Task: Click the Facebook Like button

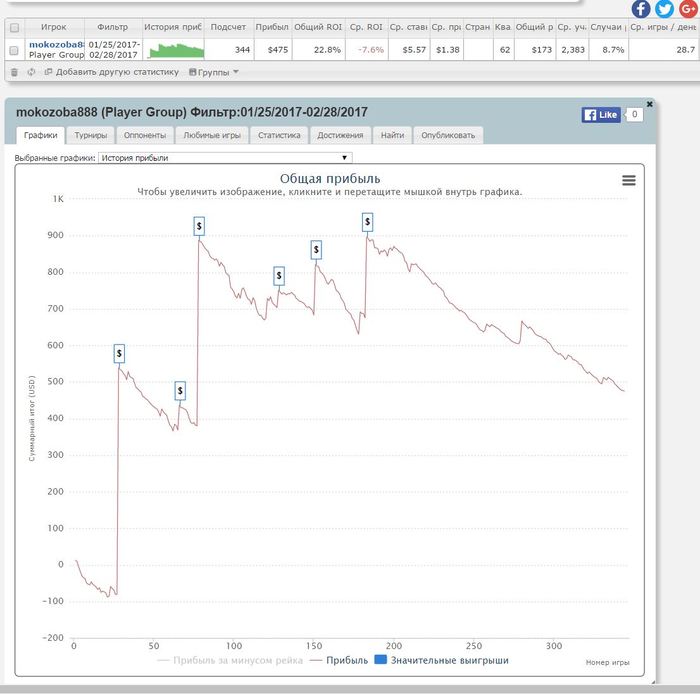Action: [x=601, y=115]
